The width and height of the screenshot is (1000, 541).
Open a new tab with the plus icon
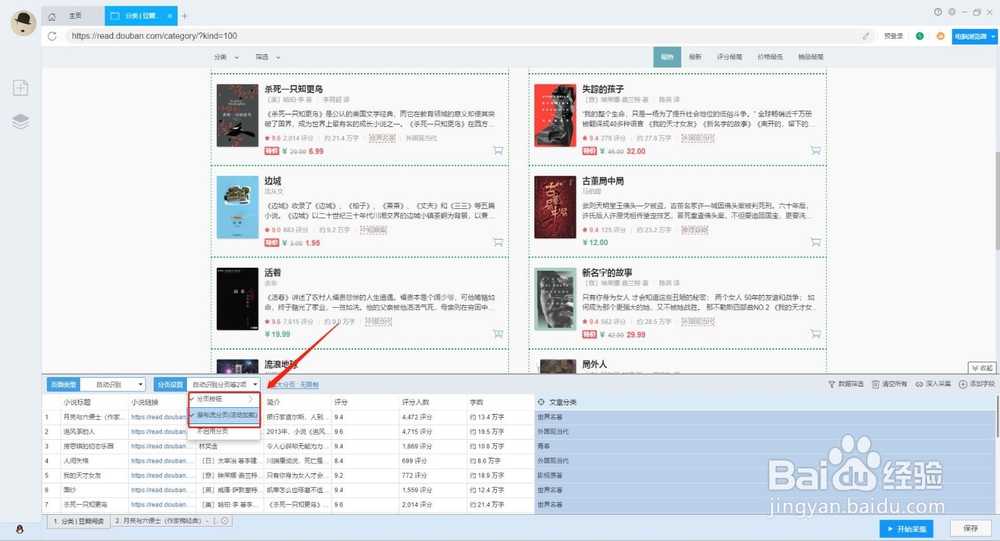(184, 16)
